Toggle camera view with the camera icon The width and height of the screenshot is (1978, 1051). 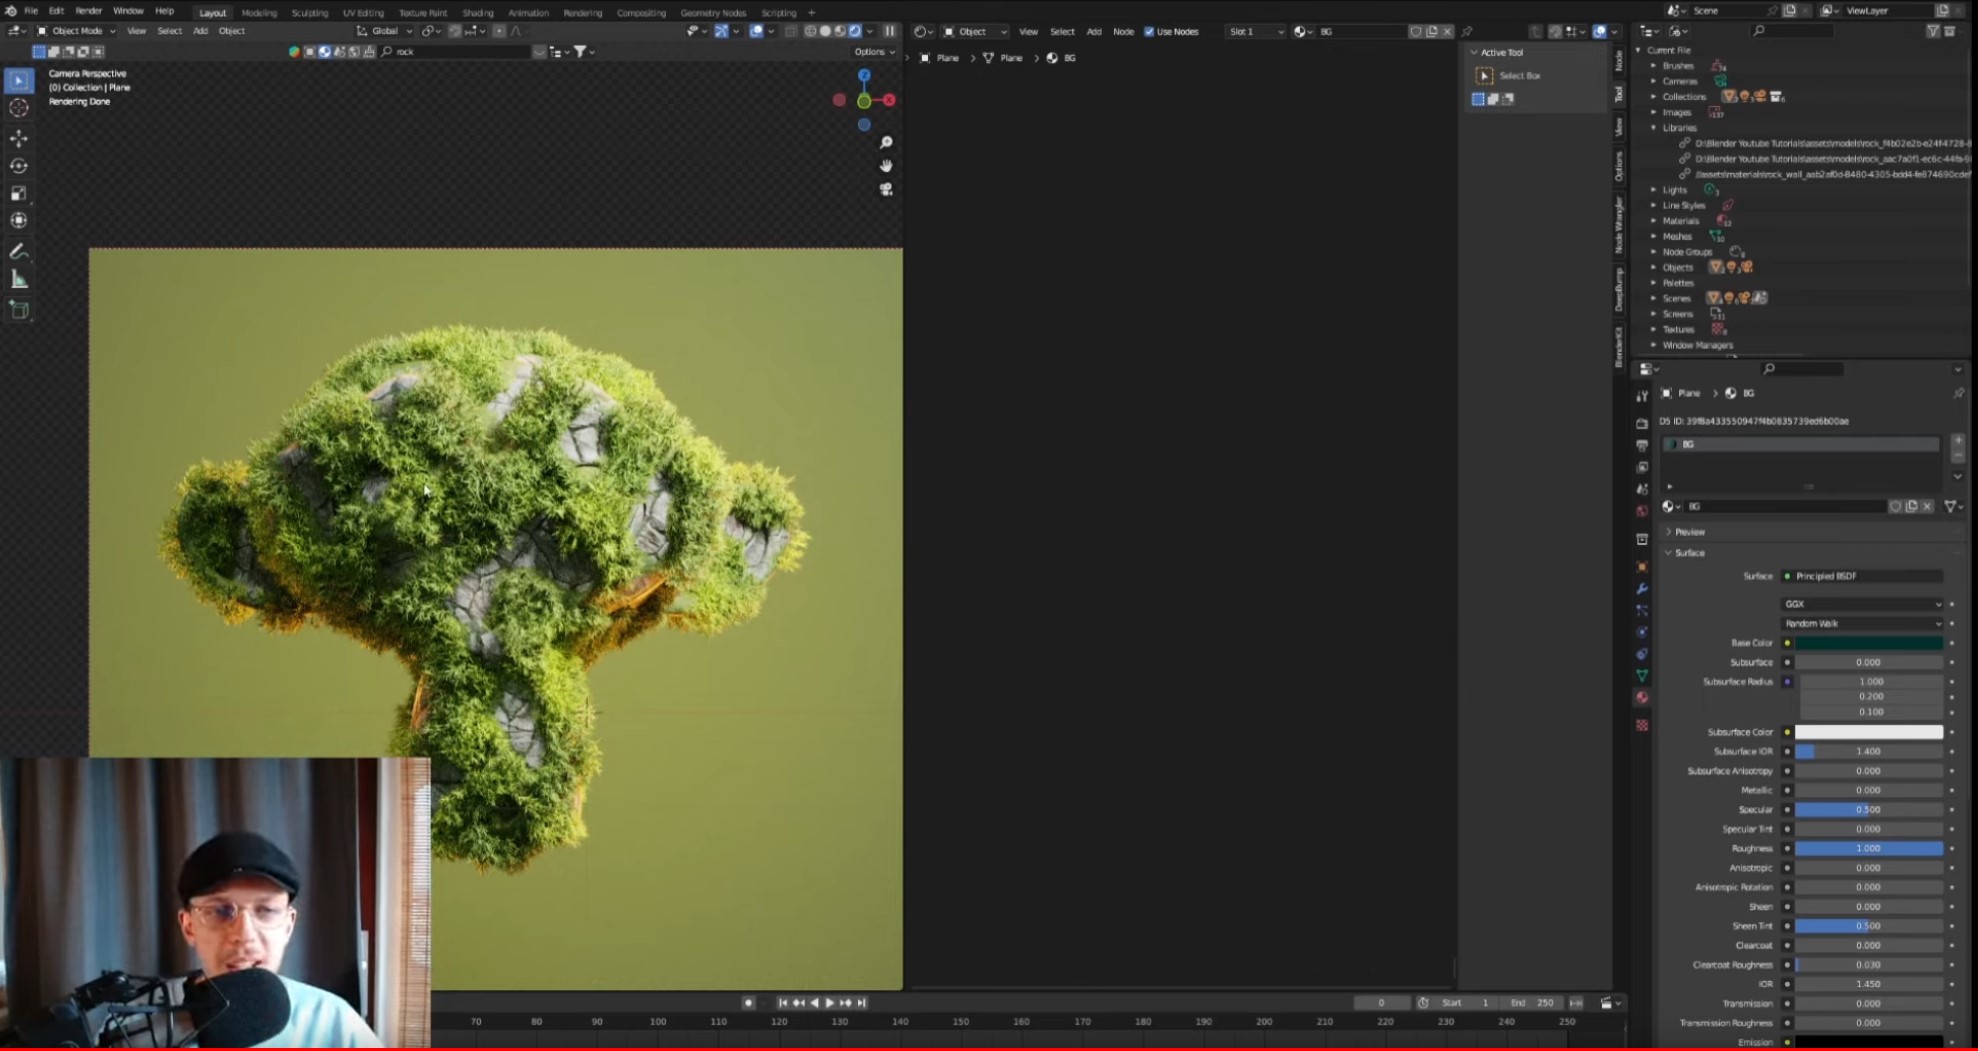point(886,189)
